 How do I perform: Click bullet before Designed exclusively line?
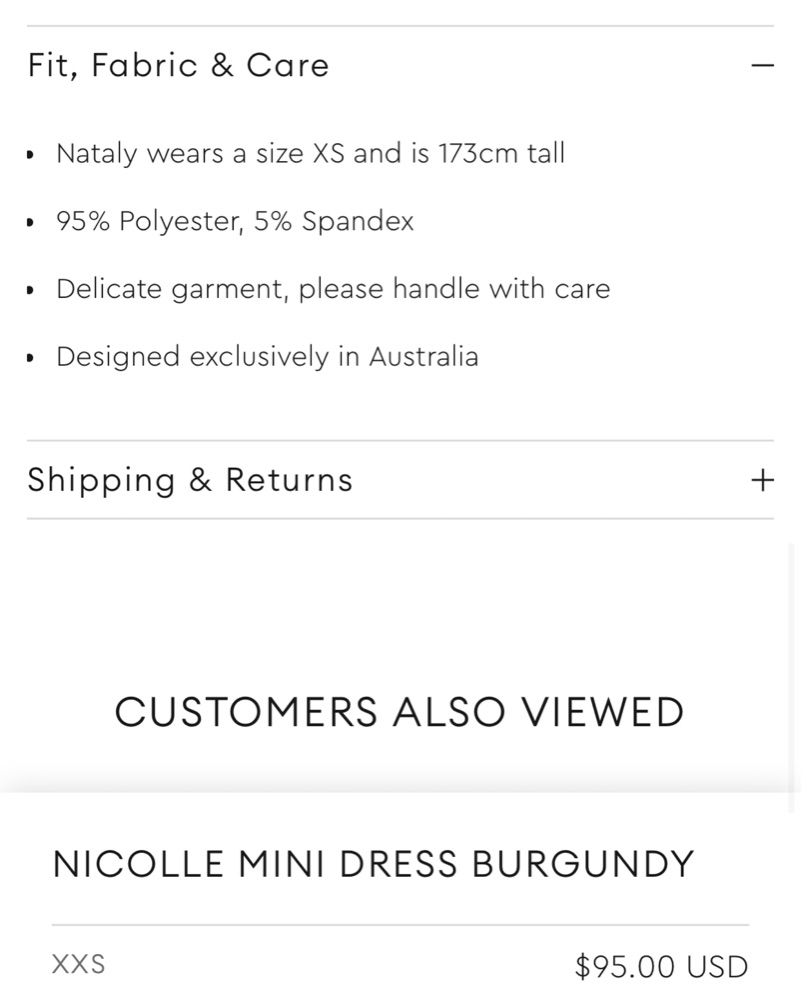point(32,358)
